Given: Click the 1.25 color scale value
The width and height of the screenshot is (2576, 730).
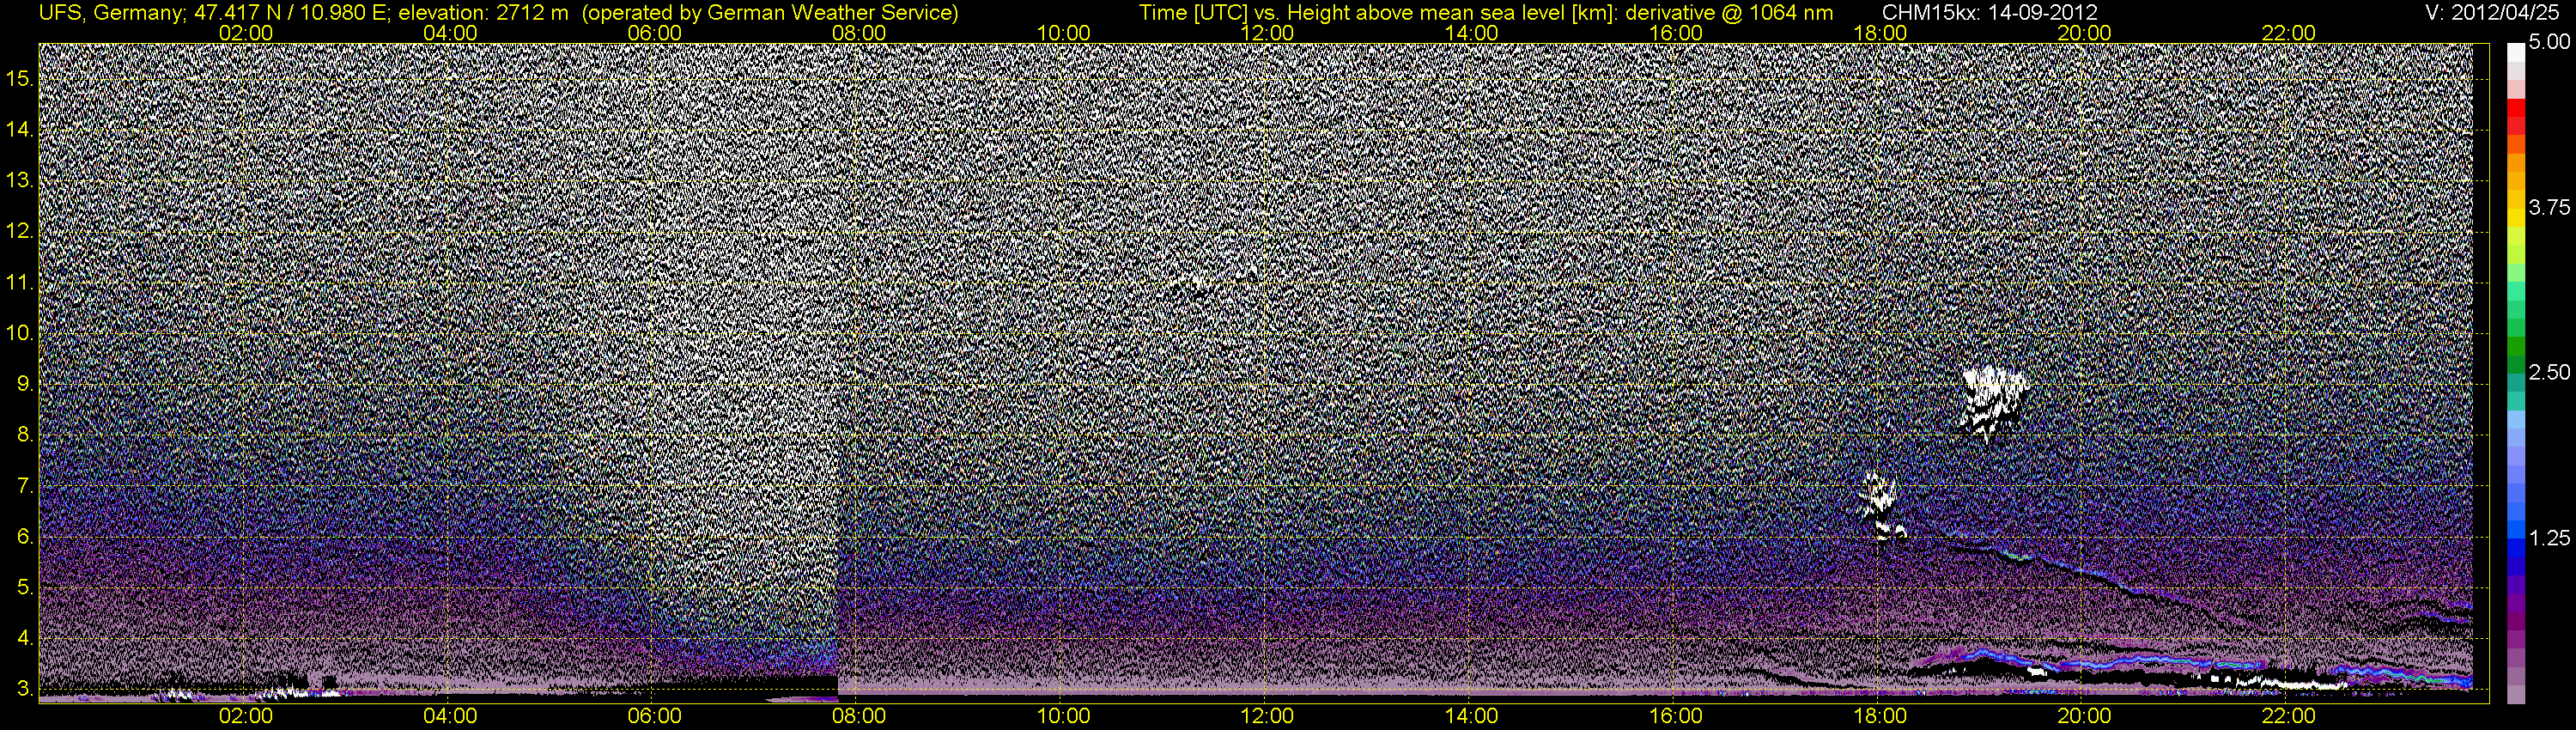Looking at the screenshot, I should (2549, 538).
